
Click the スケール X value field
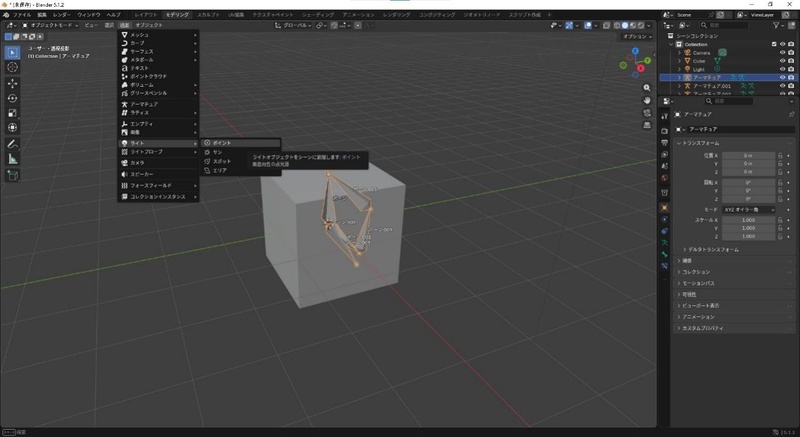click(748, 220)
